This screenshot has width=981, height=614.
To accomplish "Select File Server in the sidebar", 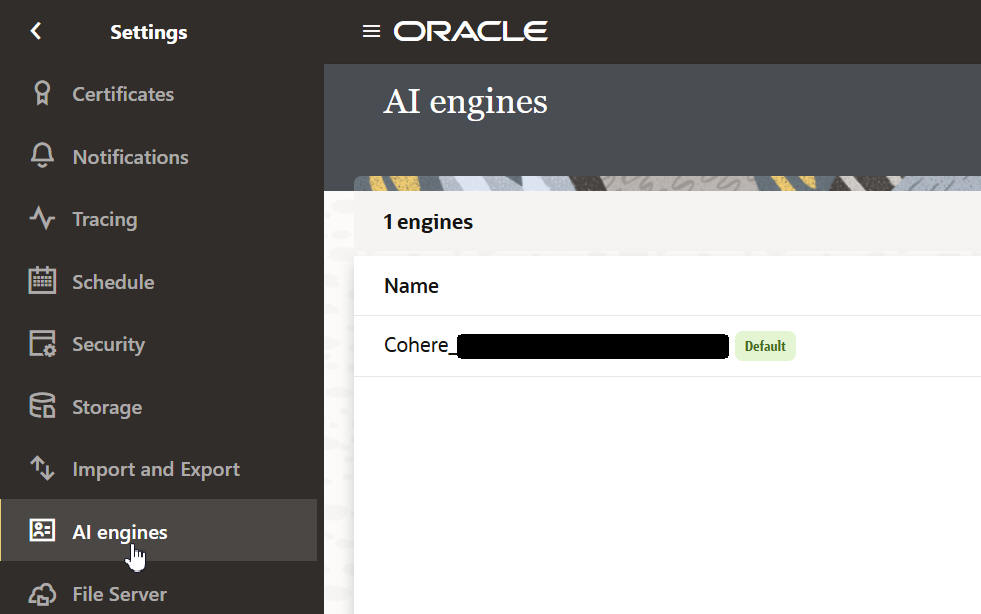I will click(x=119, y=594).
